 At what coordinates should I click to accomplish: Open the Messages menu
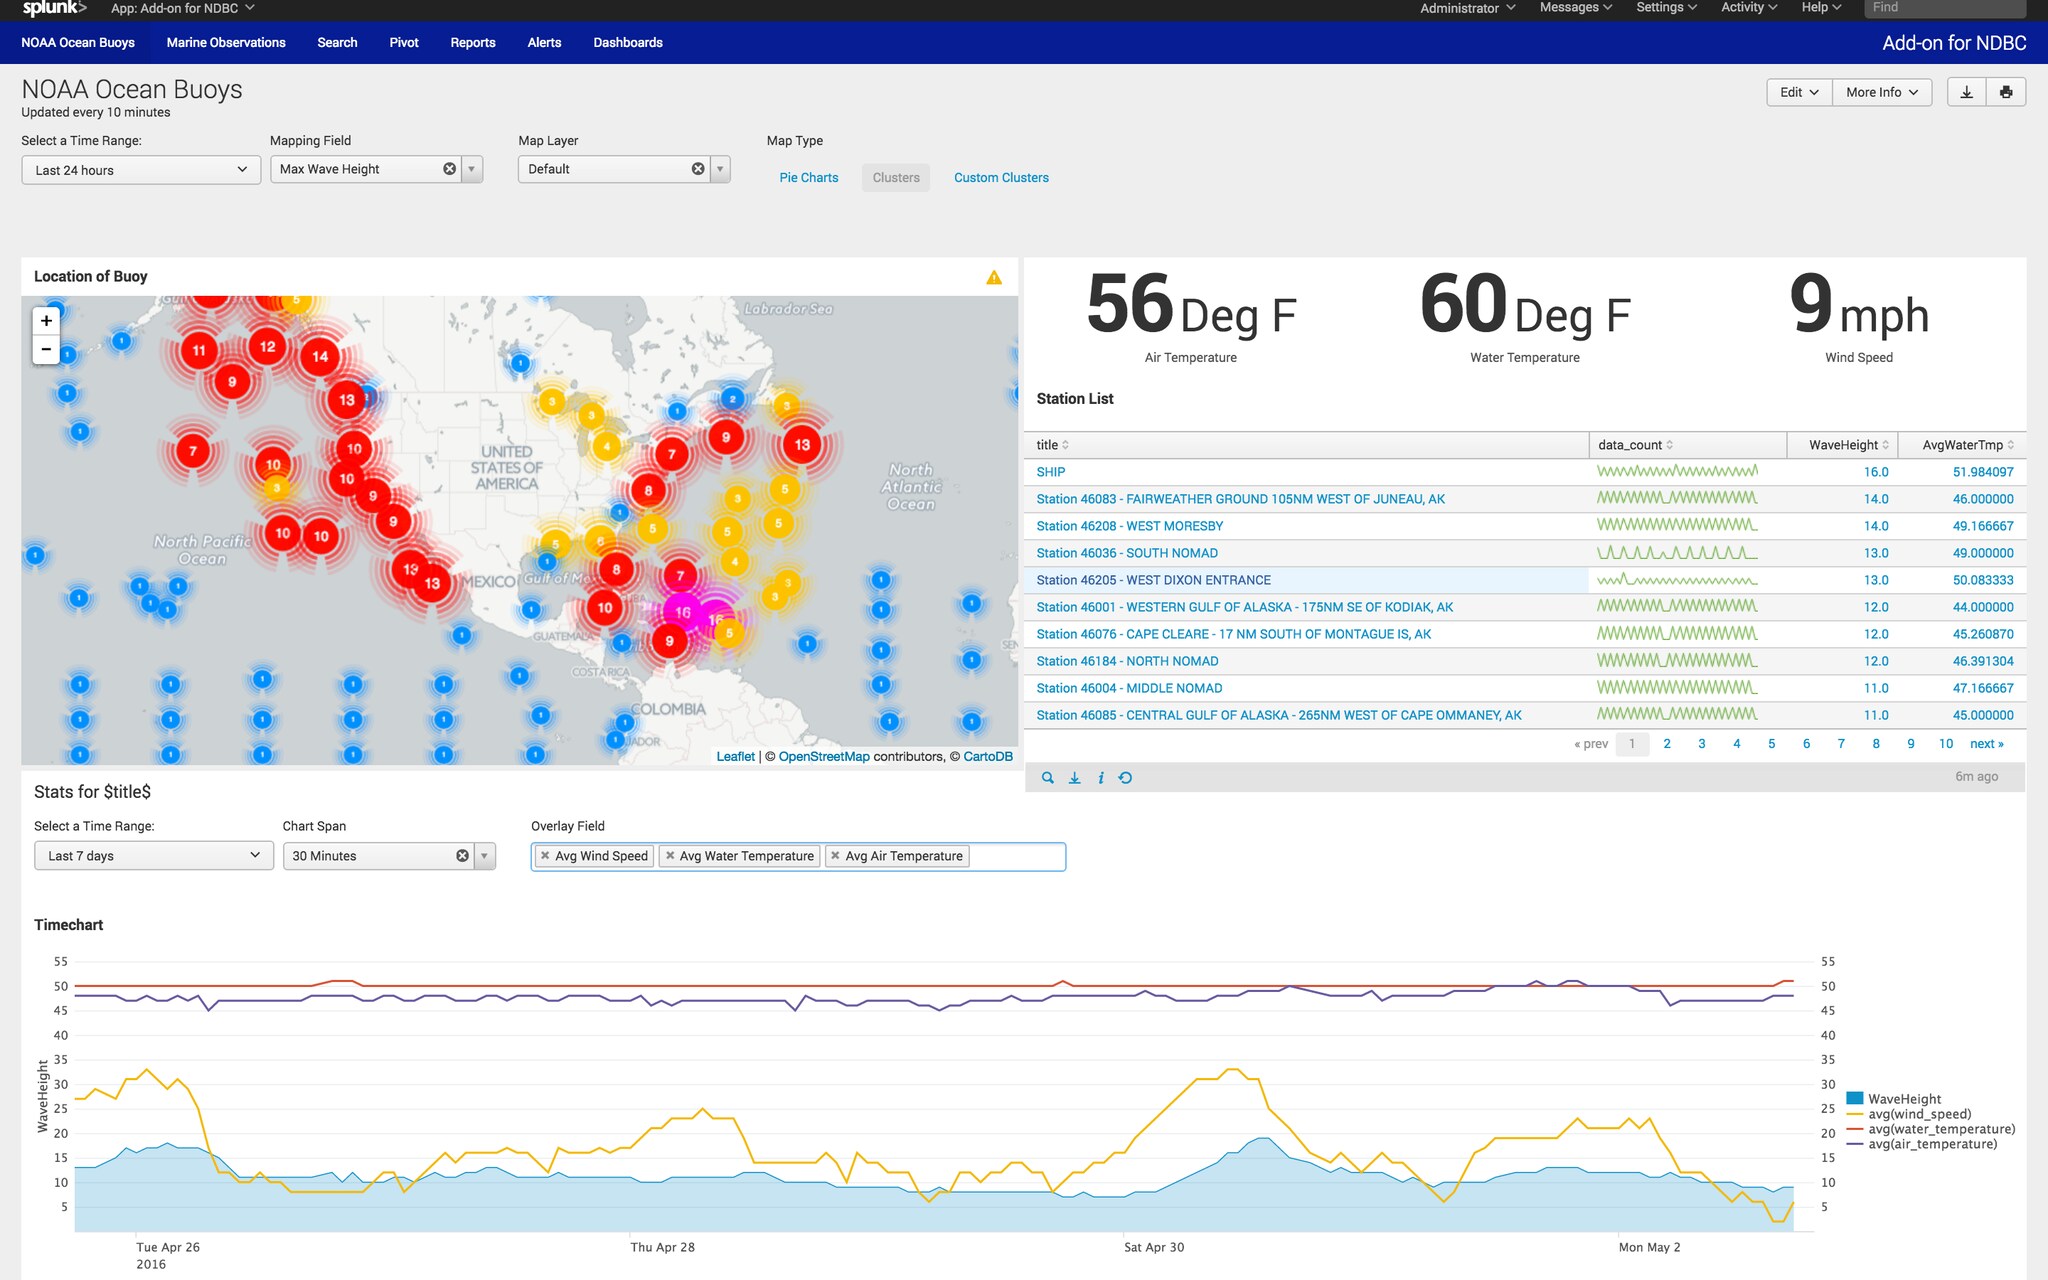(1576, 8)
